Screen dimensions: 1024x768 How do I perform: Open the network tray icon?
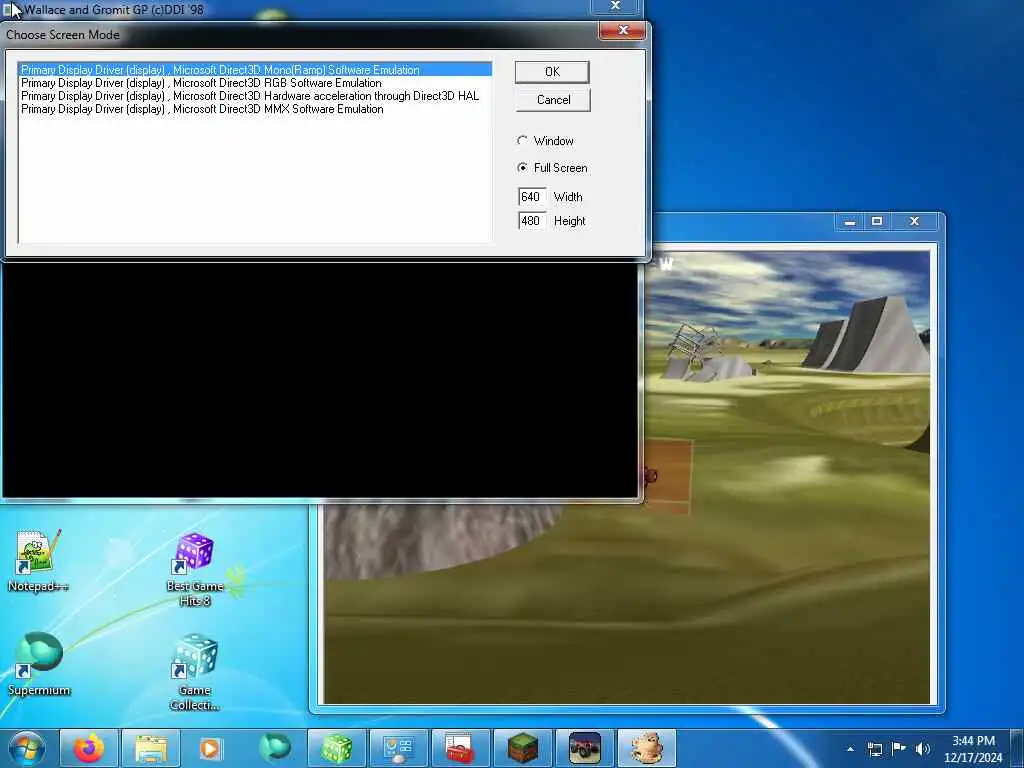(x=874, y=749)
